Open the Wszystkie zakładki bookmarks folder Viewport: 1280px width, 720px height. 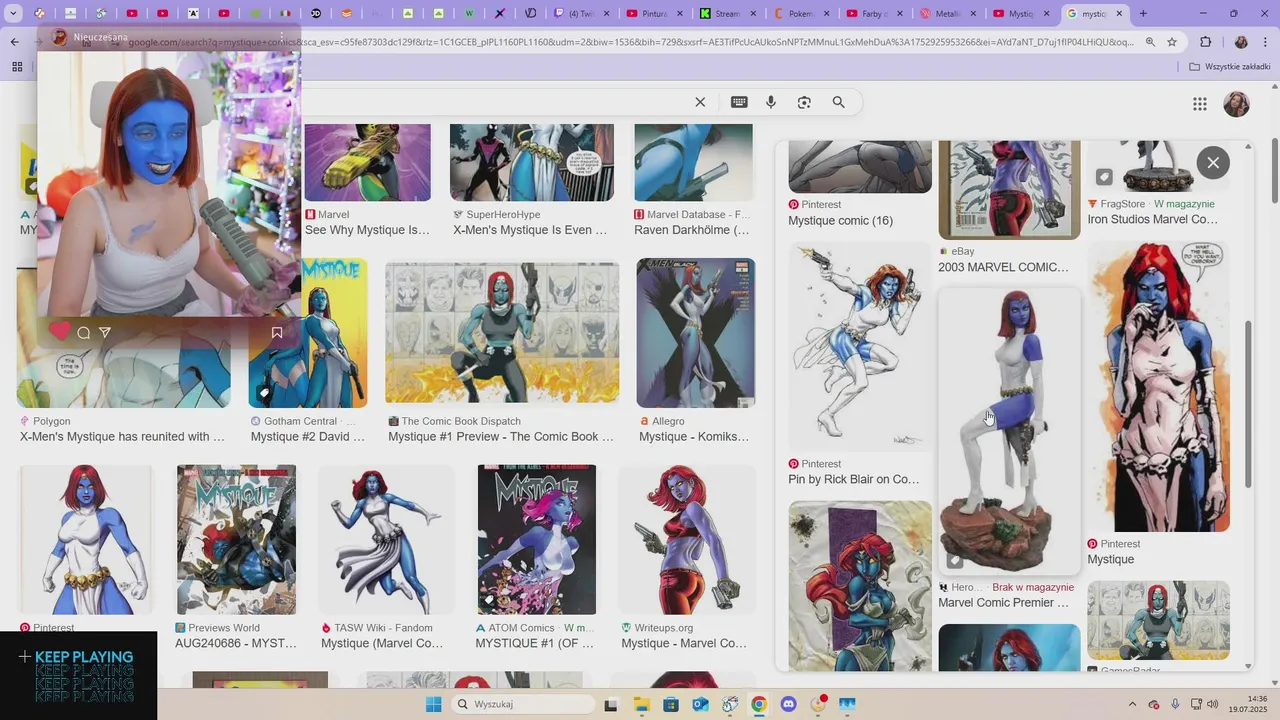click(x=1230, y=66)
